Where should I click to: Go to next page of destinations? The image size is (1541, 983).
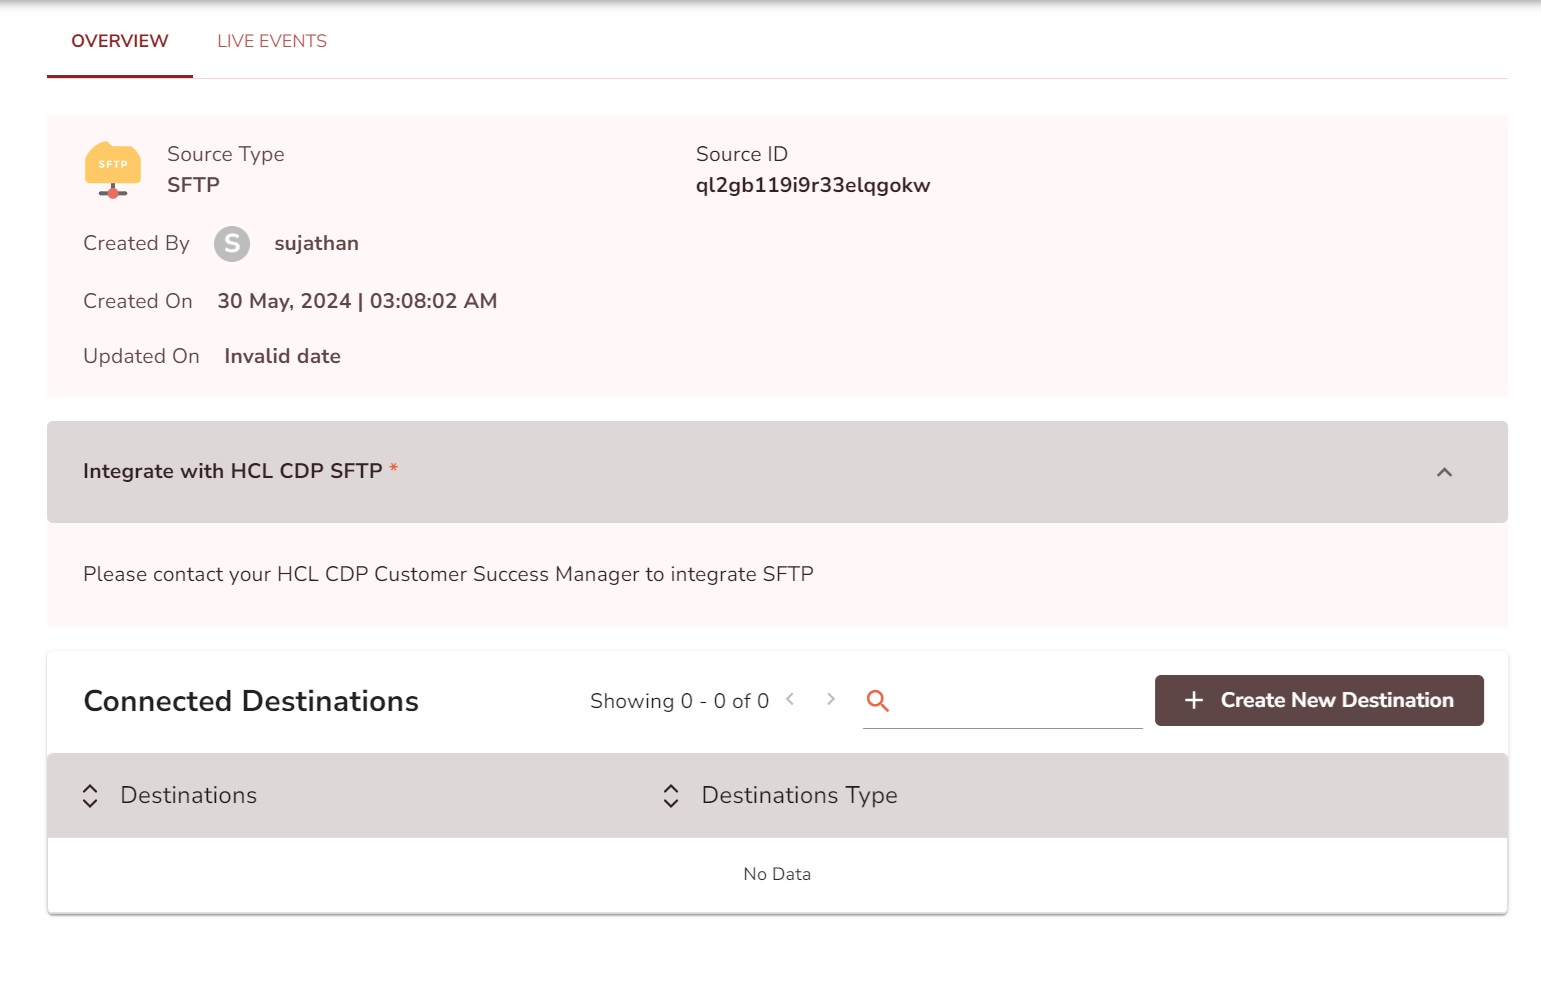pyautogui.click(x=830, y=700)
